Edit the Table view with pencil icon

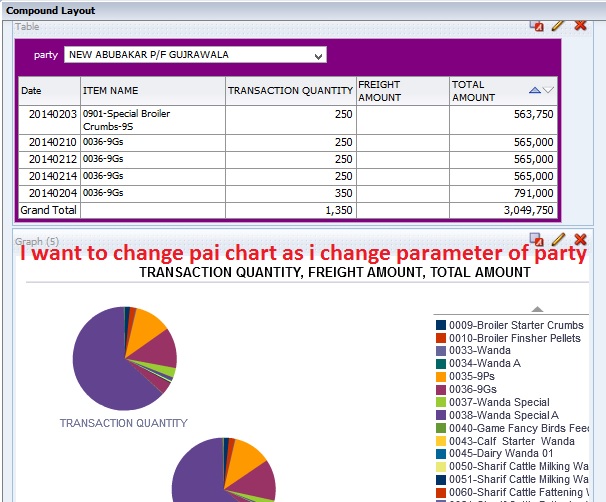tap(558, 26)
